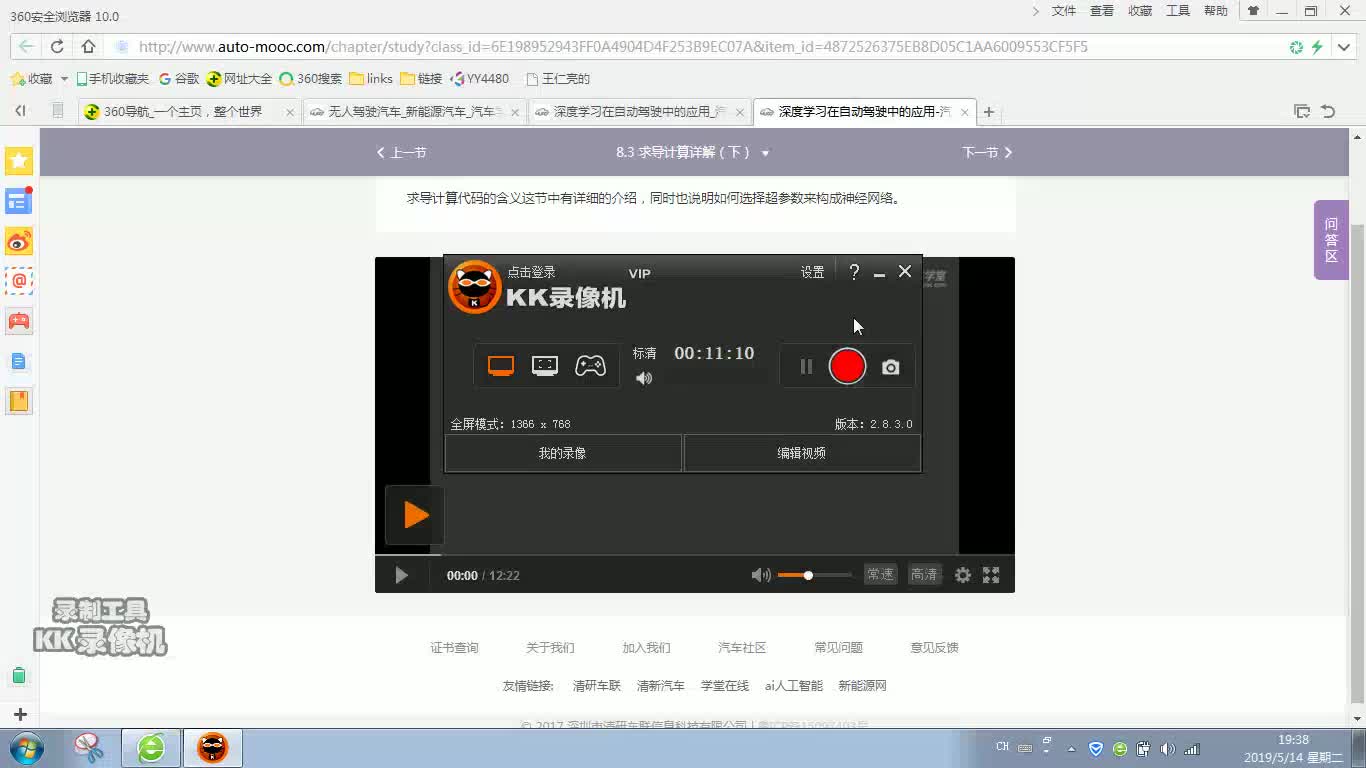Click the address bar URL
Viewport: 1366px width, 768px height.
613,47
